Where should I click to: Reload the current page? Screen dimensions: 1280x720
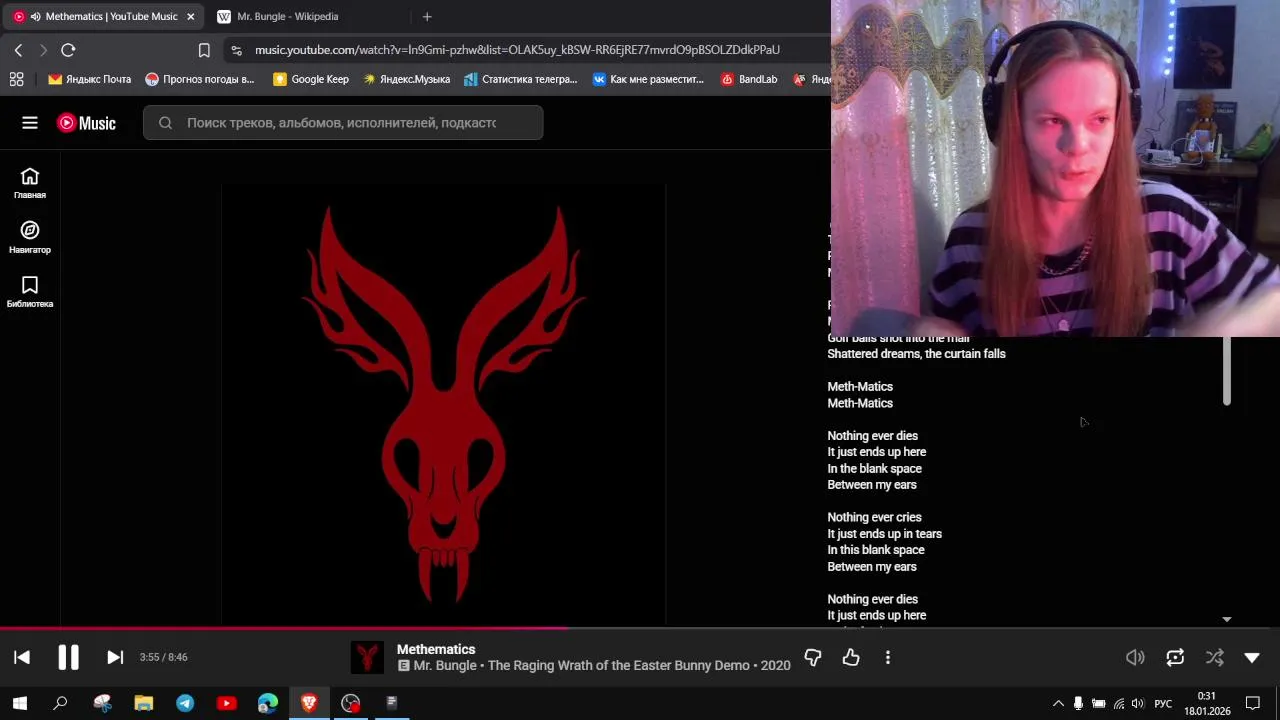pos(68,50)
